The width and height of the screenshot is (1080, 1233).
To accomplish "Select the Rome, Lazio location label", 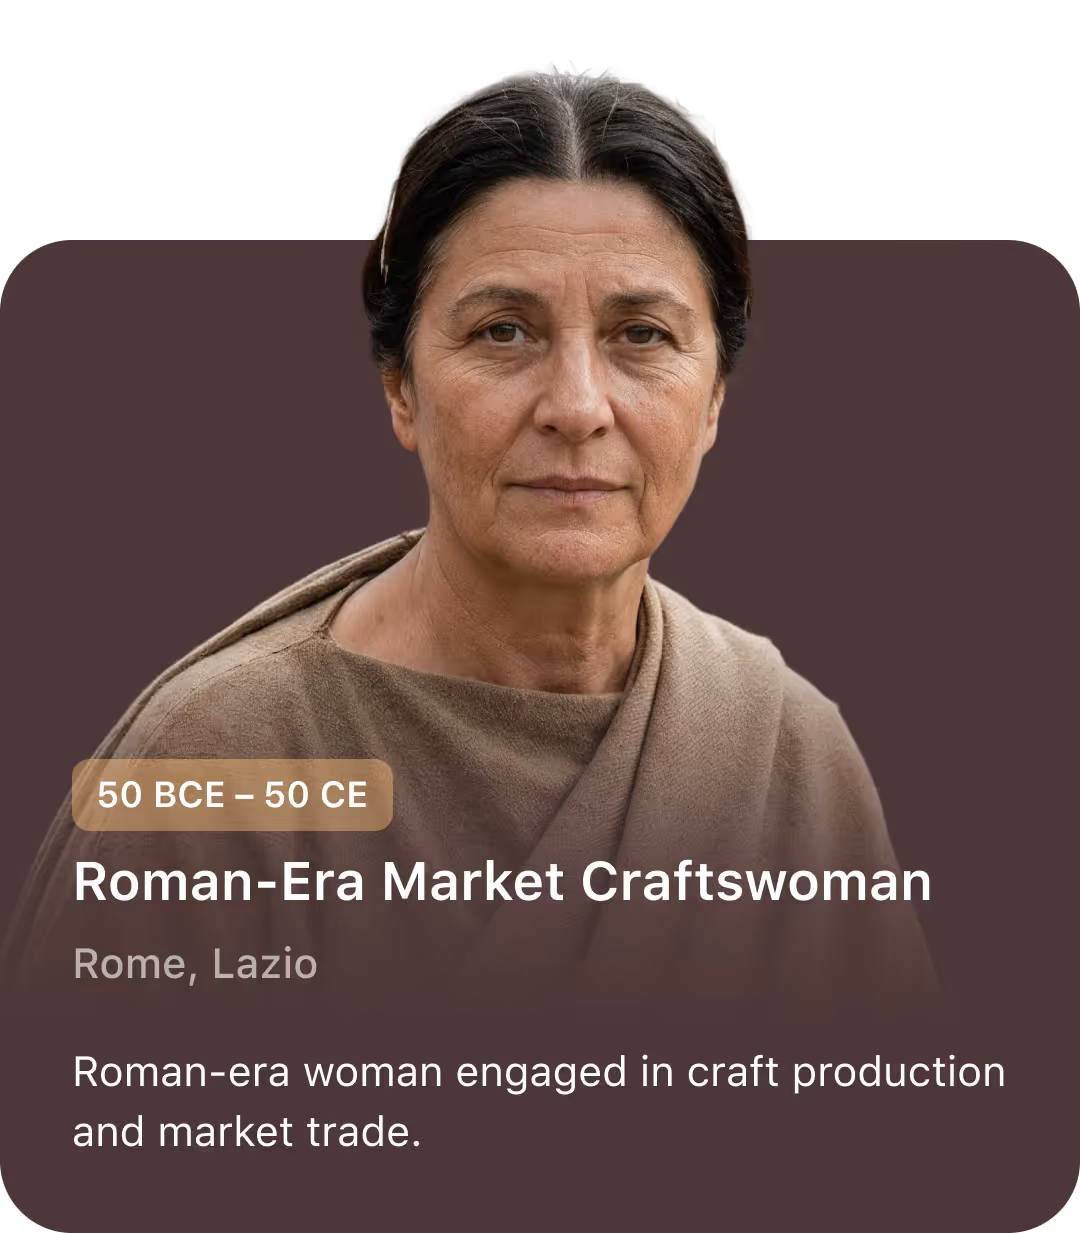I will (195, 964).
